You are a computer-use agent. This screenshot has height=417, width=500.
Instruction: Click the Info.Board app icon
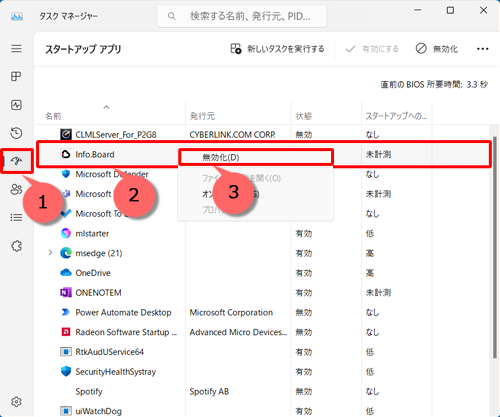pos(66,154)
